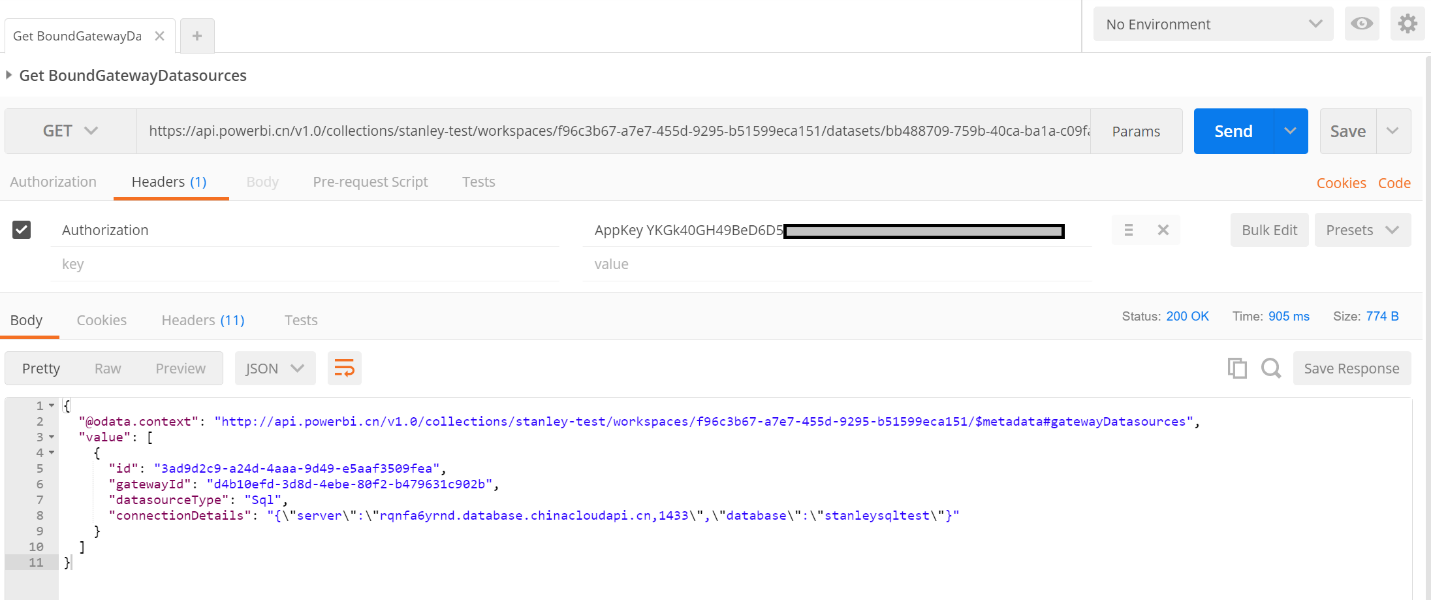Collapse the root JSON object at line 1
This screenshot has height=600, width=1431.
point(51,406)
